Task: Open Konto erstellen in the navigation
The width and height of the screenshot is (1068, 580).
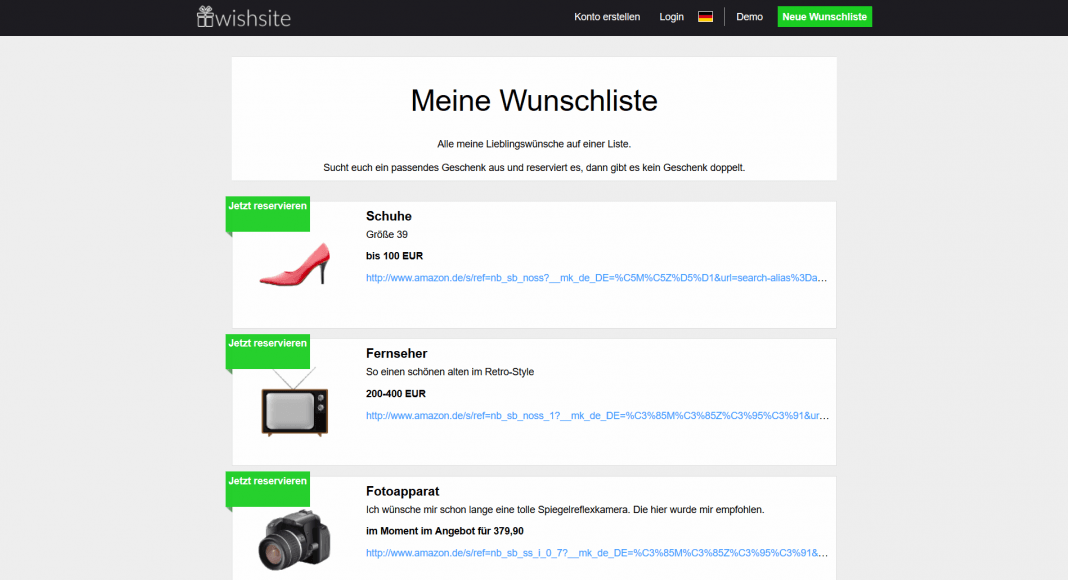Action: click(x=607, y=17)
